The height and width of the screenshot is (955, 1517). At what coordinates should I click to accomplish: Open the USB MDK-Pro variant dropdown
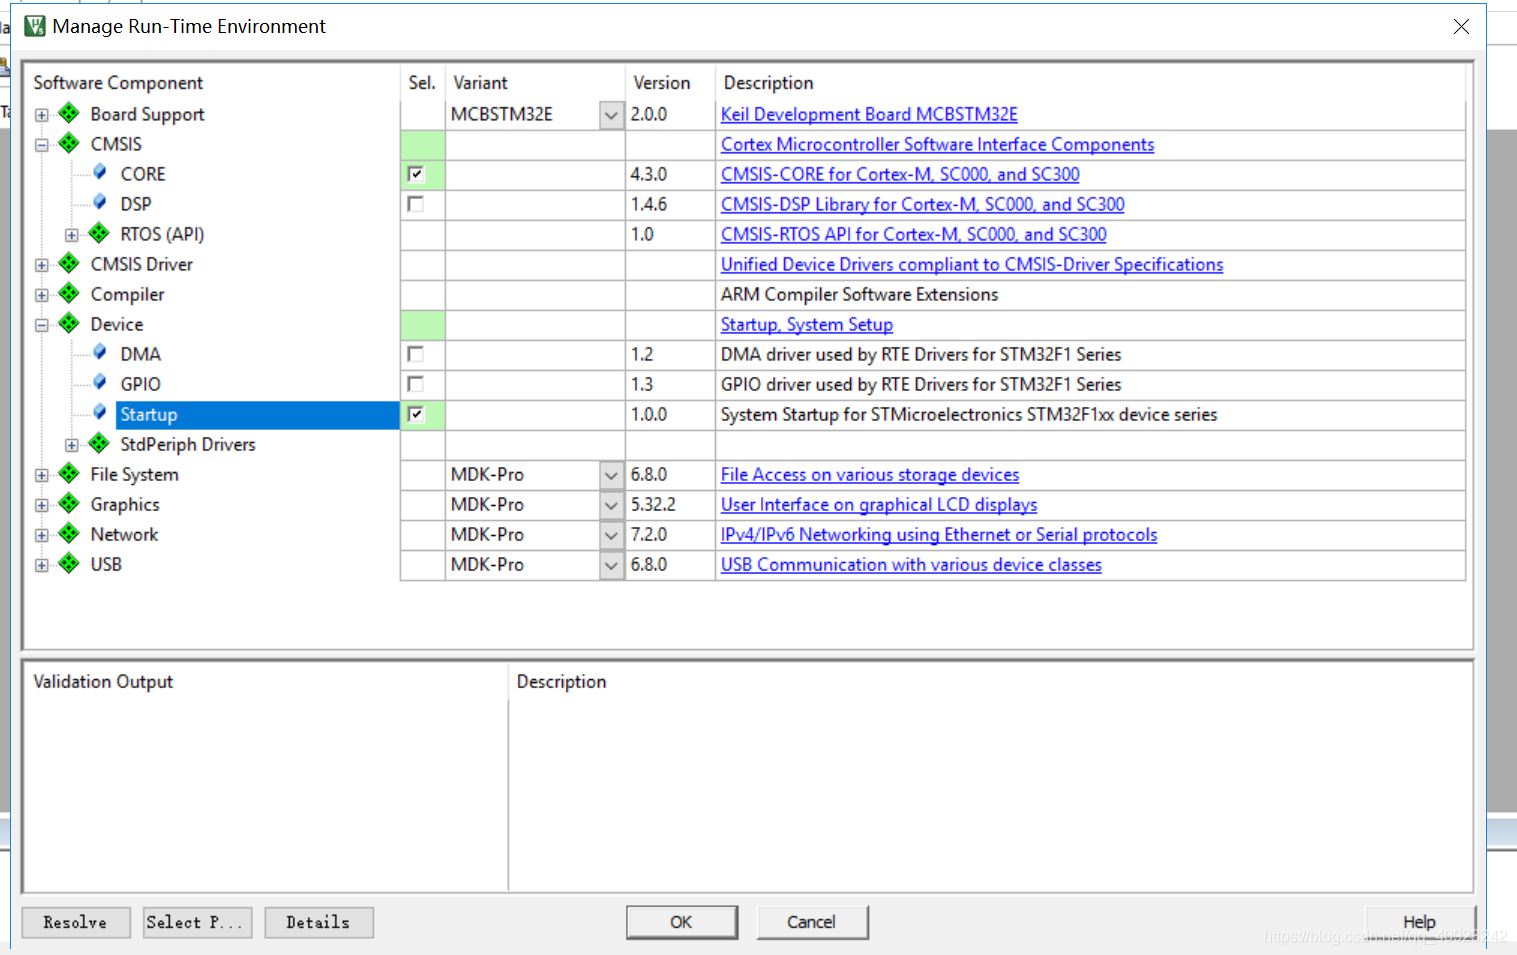click(x=612, y=565)
